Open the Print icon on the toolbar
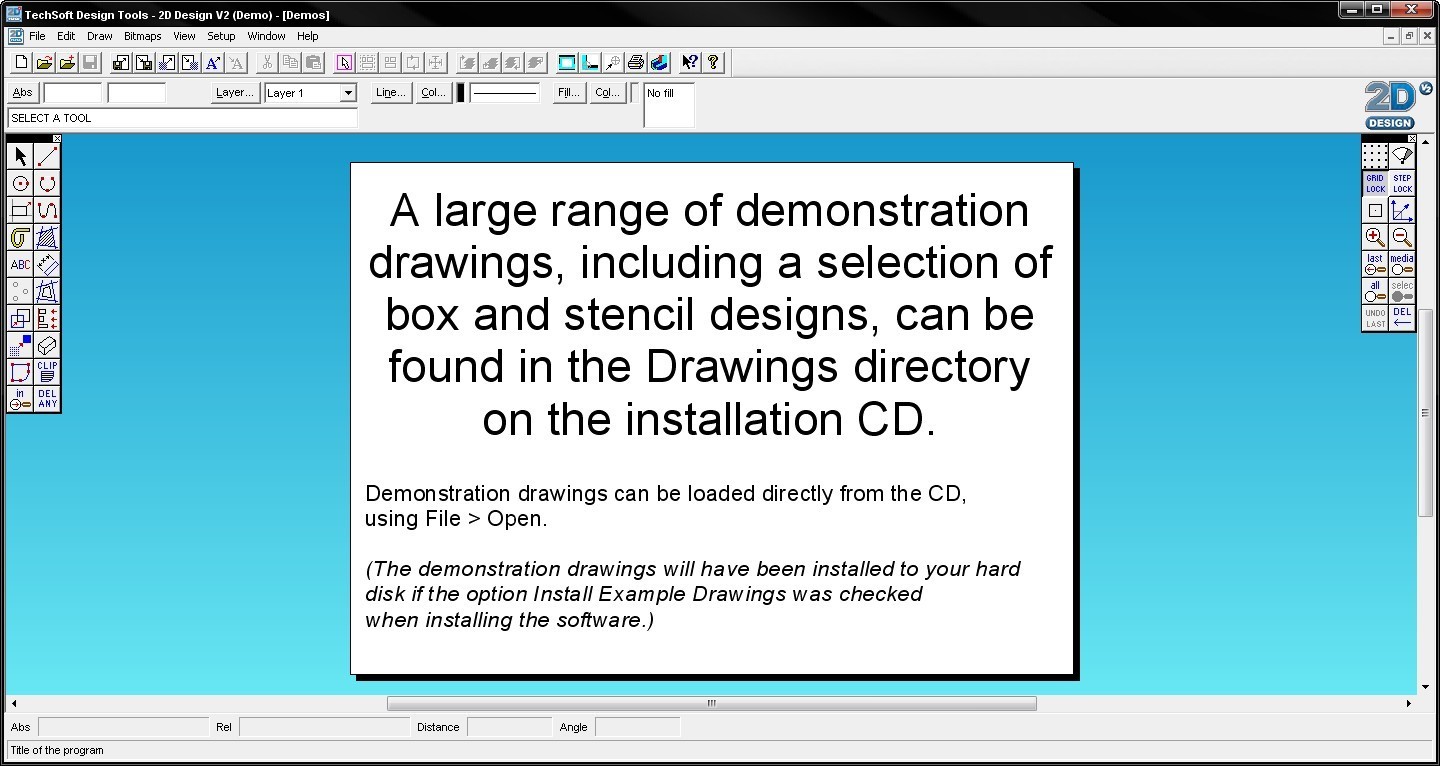The width and height of the screenshot is (1440, 766). [x=635, y=62]
